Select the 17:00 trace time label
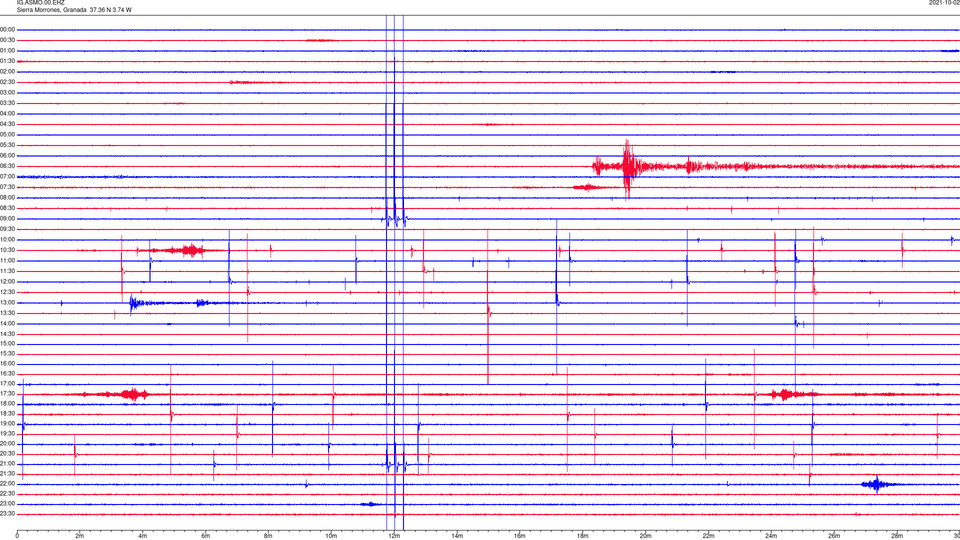This screenshot has height=540, width=960. (8, 384)
